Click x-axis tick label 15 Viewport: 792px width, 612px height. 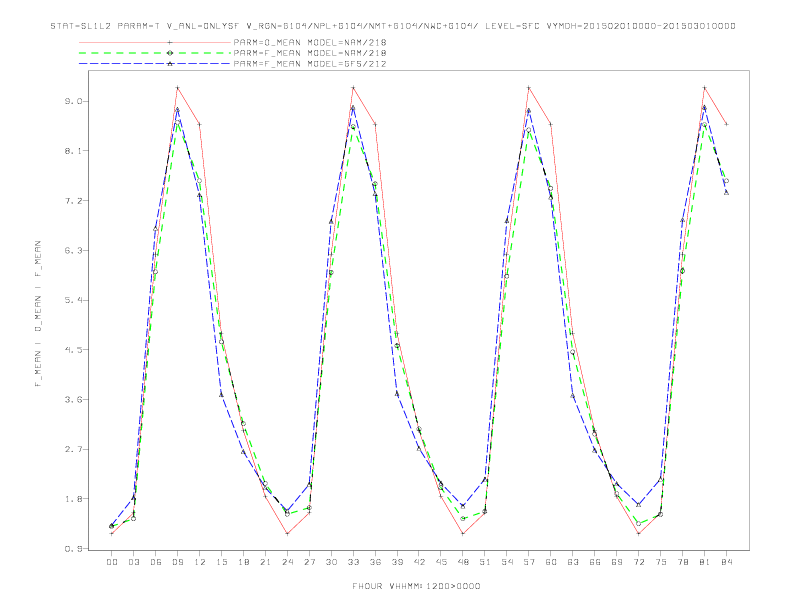click(x=222, y=562)
